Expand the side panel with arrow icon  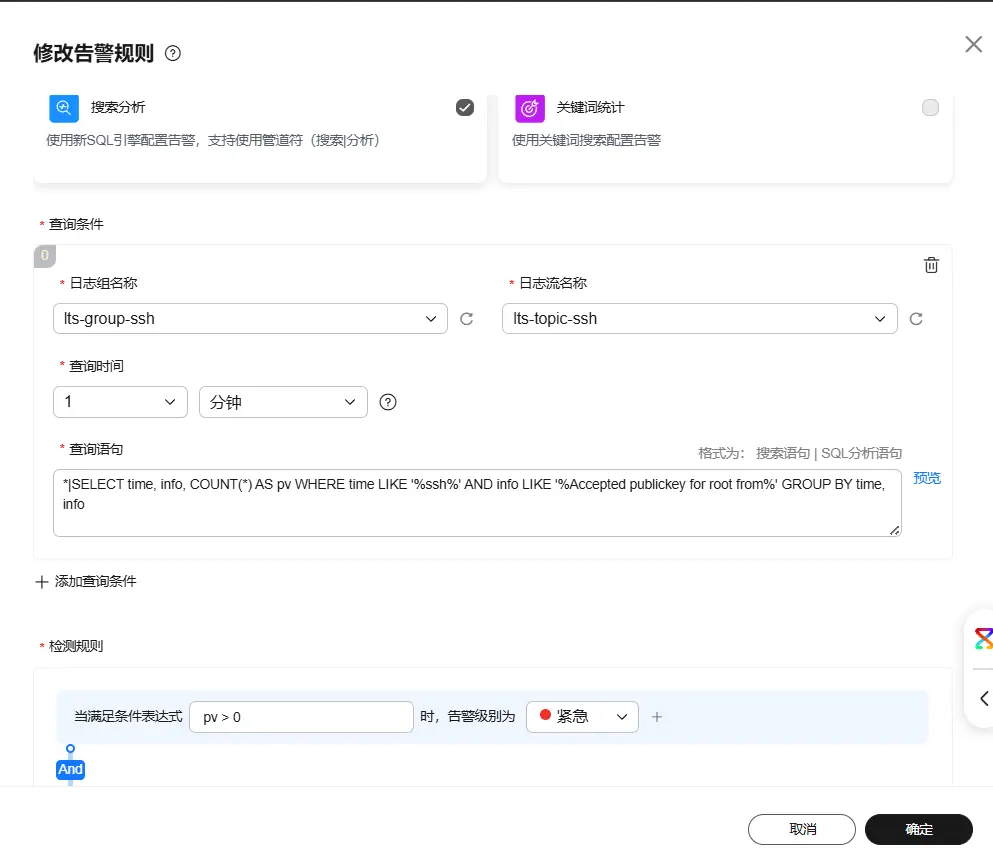point(983,698)
